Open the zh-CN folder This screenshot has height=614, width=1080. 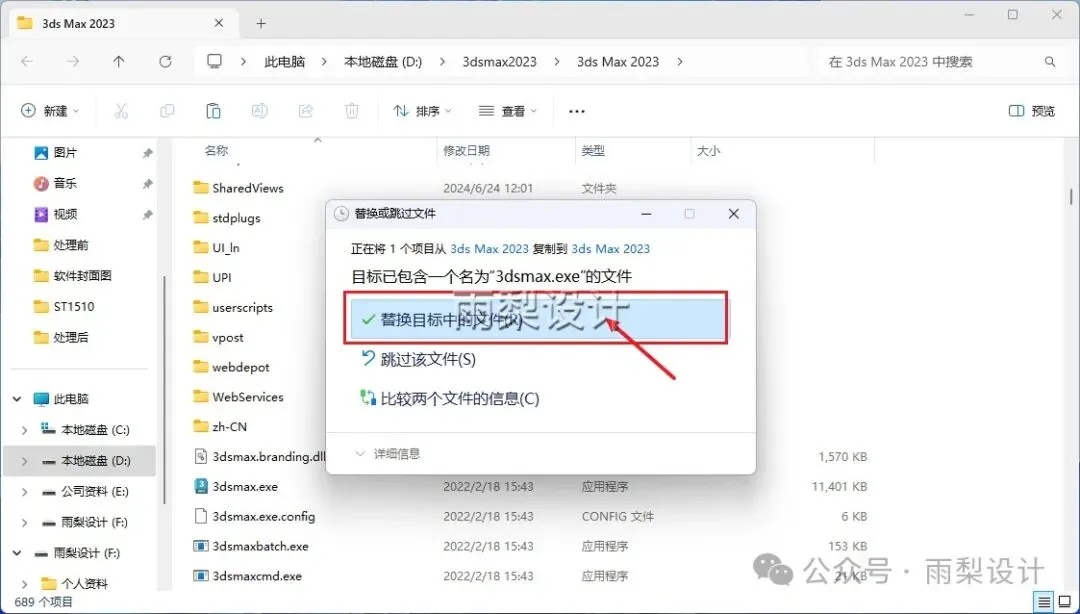(229, 427)
